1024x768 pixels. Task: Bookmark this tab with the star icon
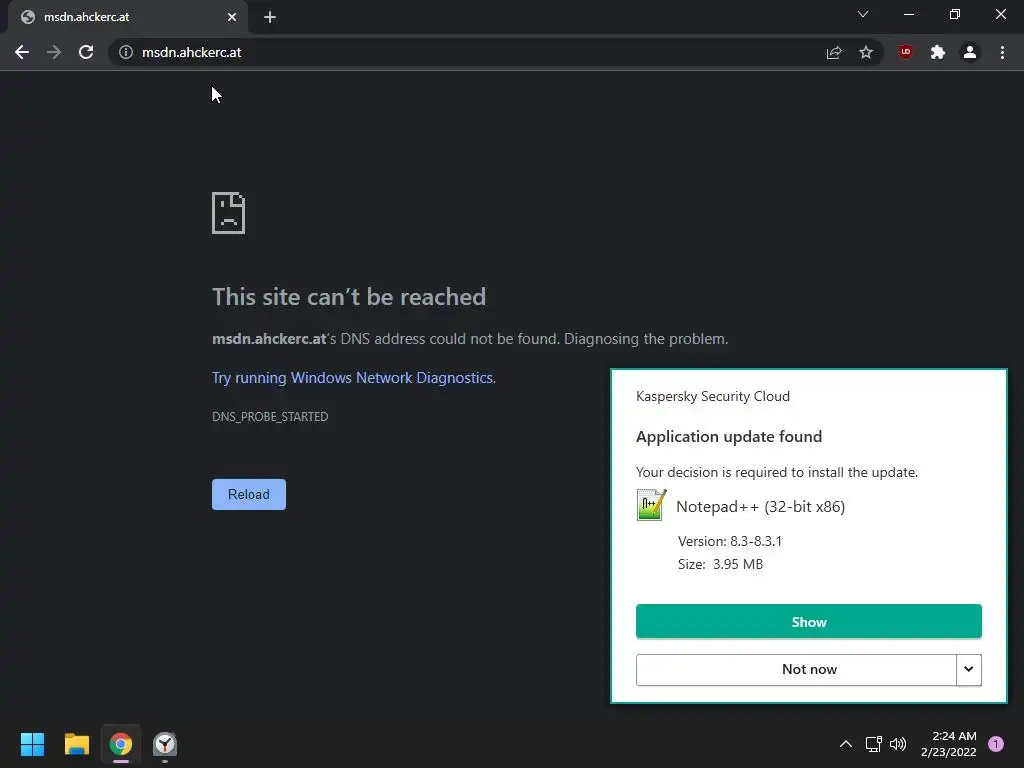pos(866,52)
